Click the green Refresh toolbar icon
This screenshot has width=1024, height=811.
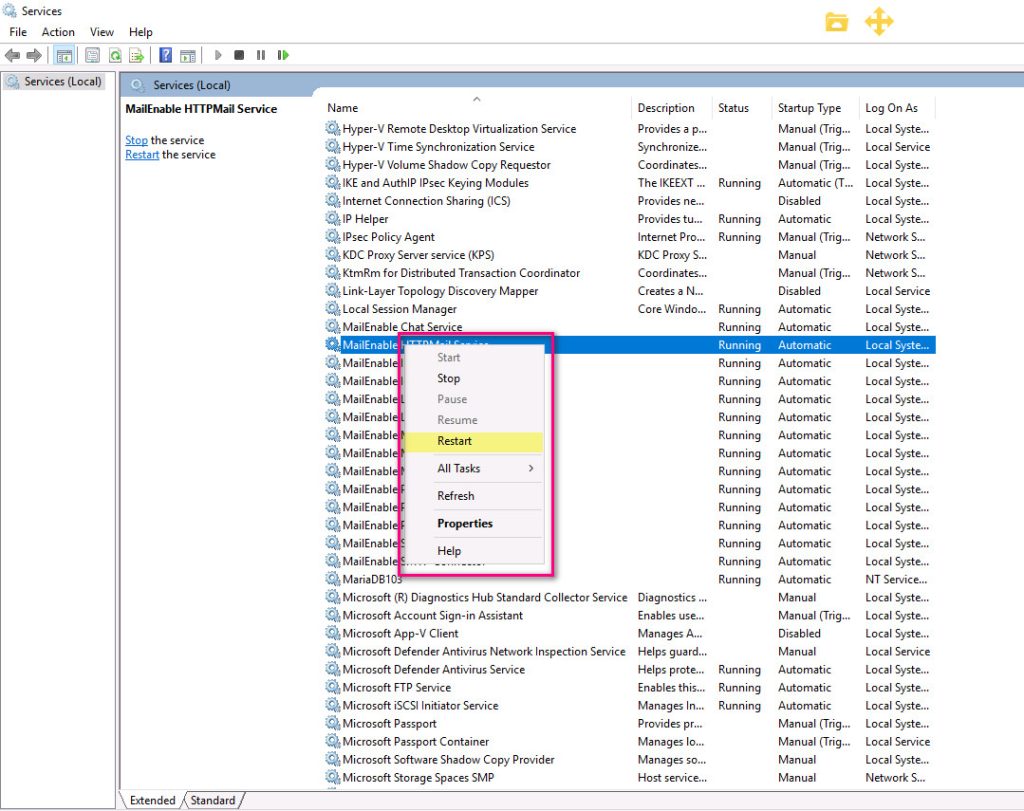point(115,56)
